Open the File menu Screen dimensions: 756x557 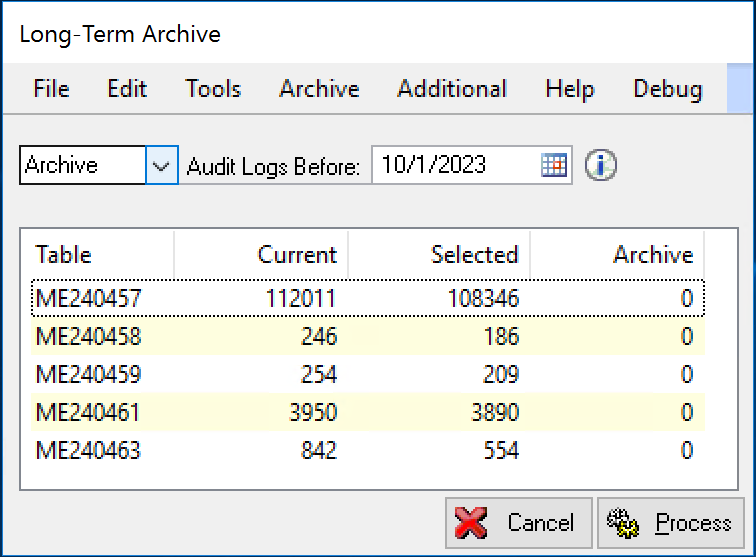[51, 89]
